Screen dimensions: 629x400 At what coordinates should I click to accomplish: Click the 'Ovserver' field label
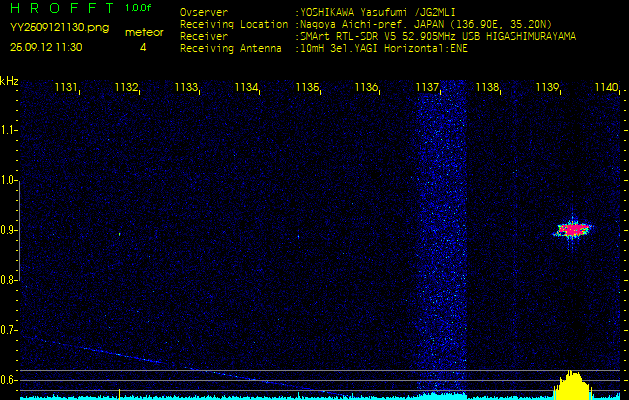[204, 13]
